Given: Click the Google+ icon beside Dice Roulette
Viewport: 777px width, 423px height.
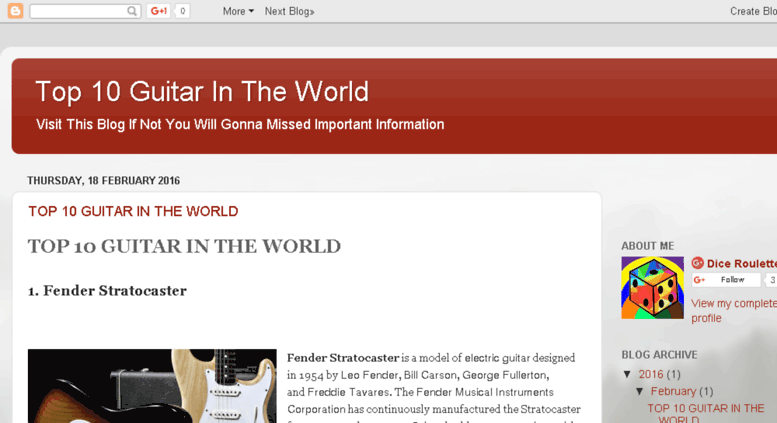Looking at the screenshot, I should [698, 263].
